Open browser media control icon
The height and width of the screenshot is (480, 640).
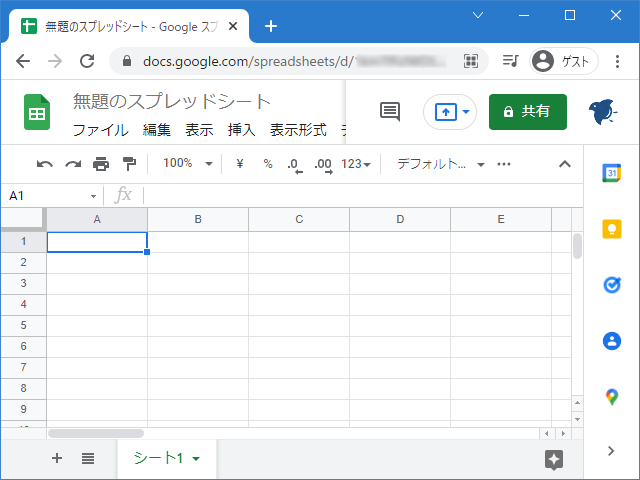(510, 61)
